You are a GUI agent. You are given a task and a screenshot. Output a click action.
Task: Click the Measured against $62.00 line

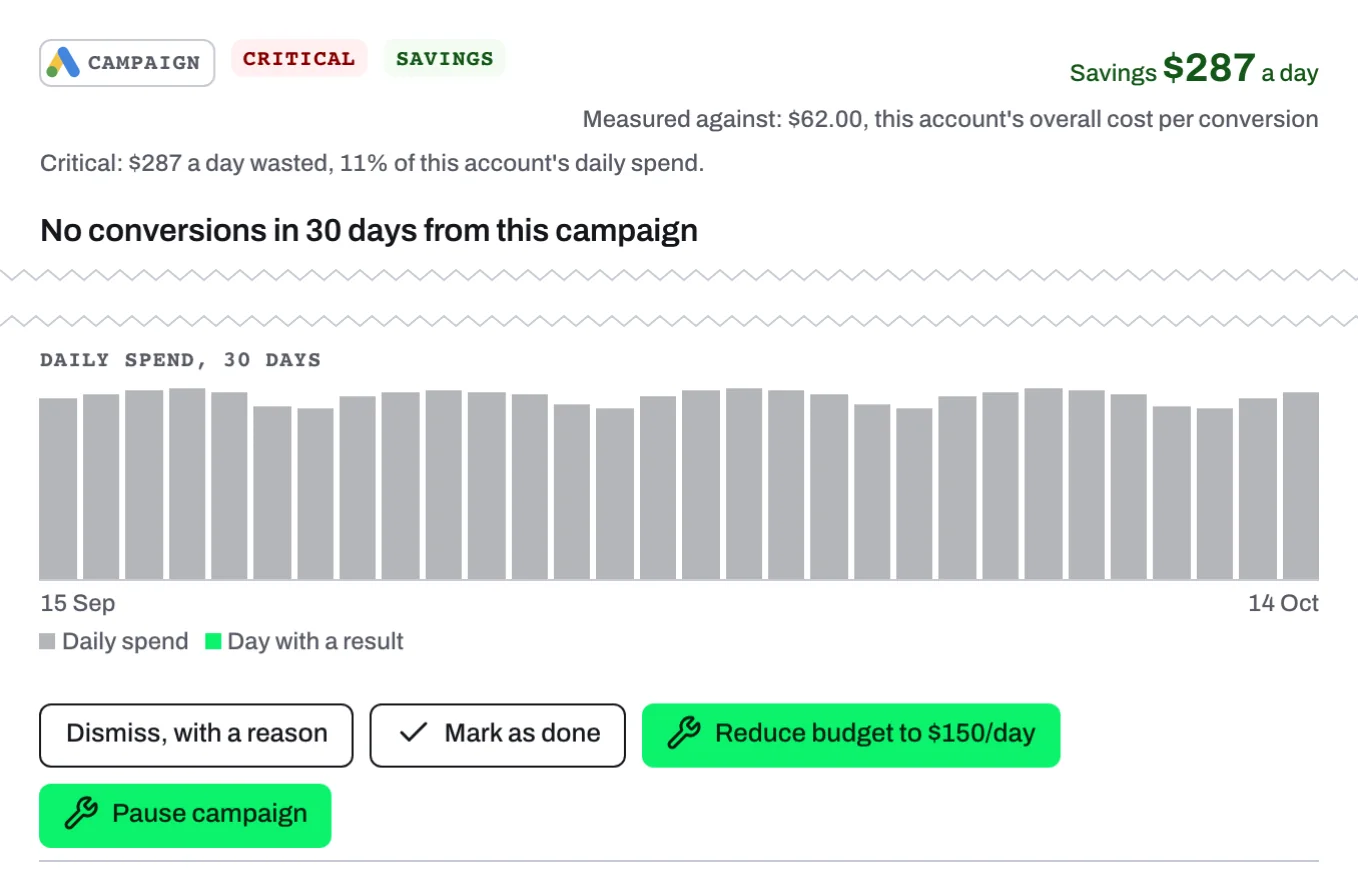[950, 120]
